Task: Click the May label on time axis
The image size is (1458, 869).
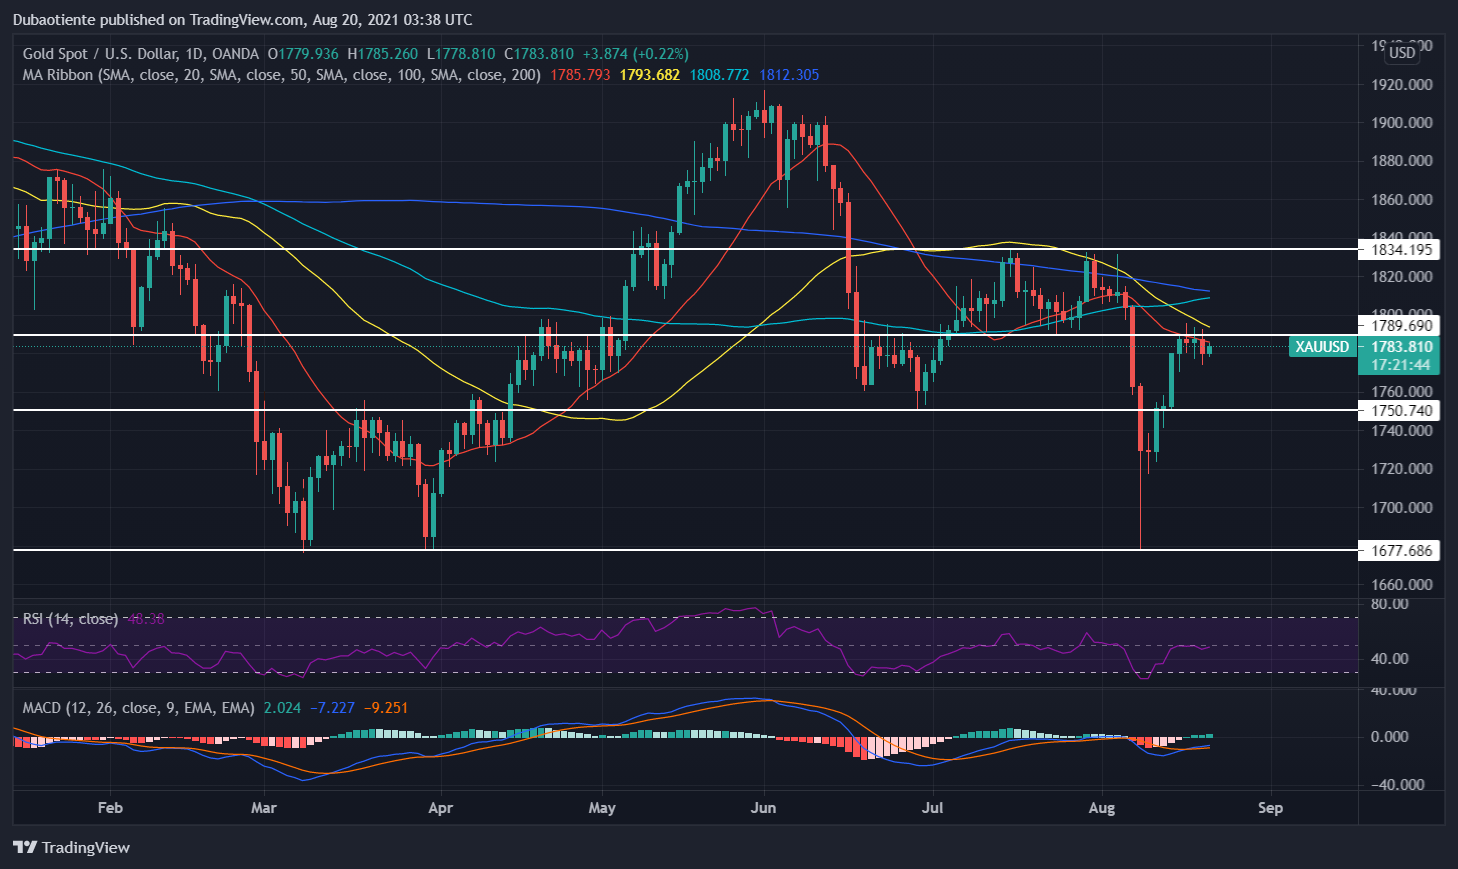Action: click(602, 808)
